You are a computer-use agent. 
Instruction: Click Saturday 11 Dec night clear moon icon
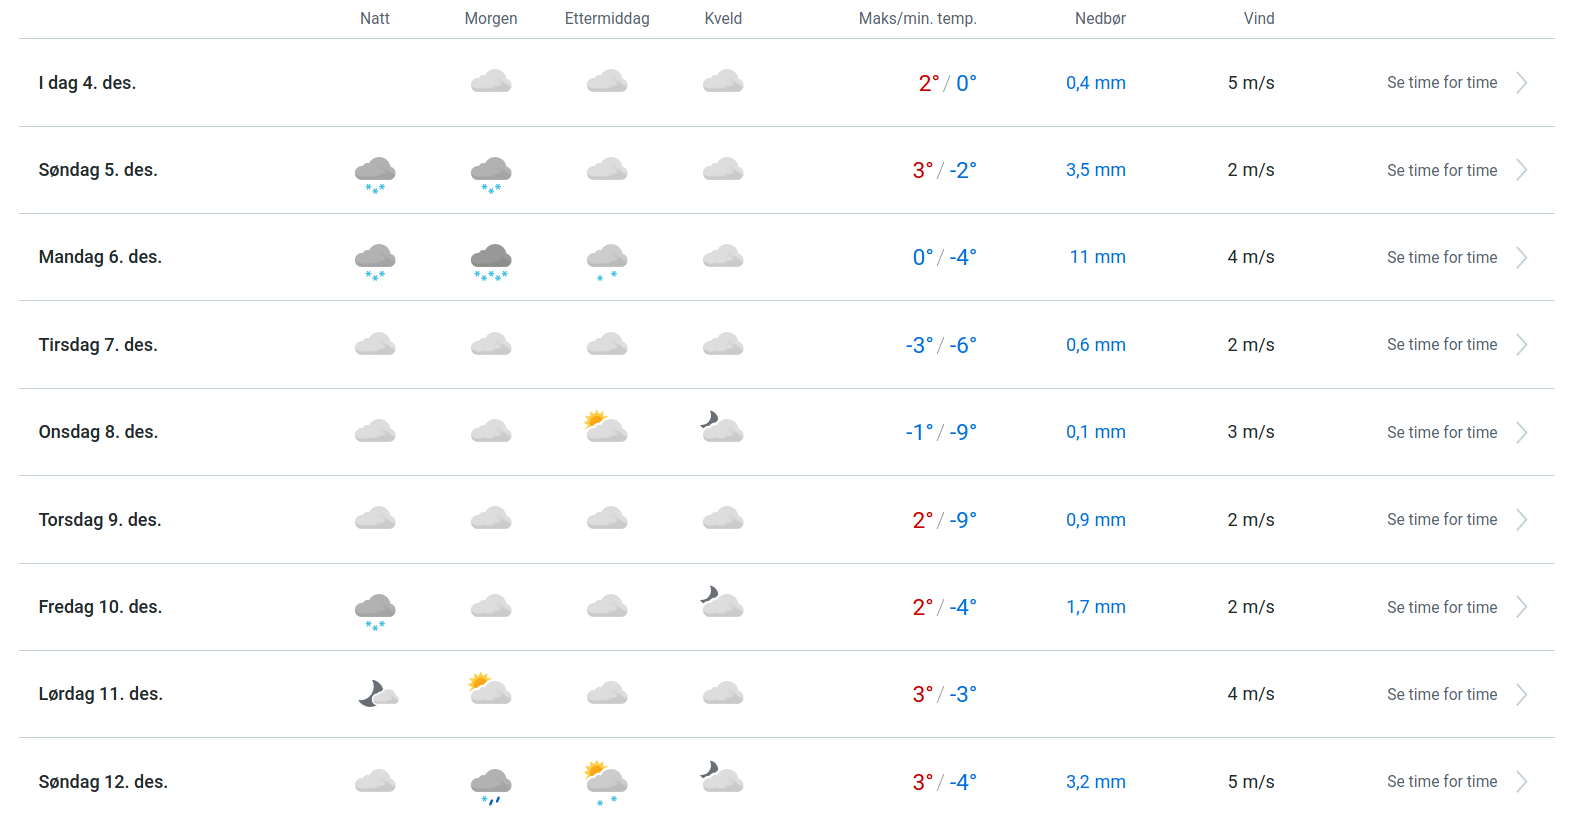(377, 693)
